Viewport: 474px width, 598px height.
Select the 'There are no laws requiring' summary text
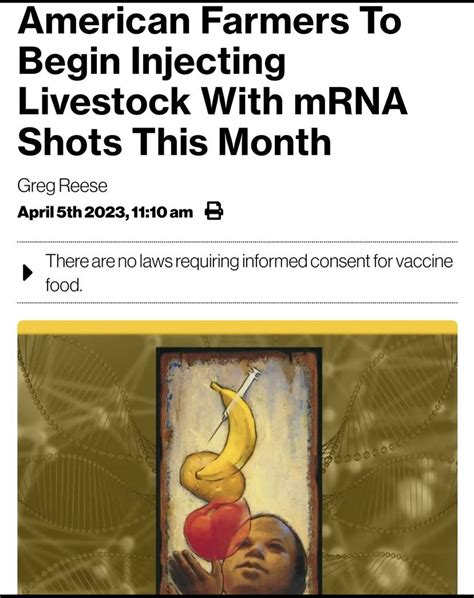249,273
